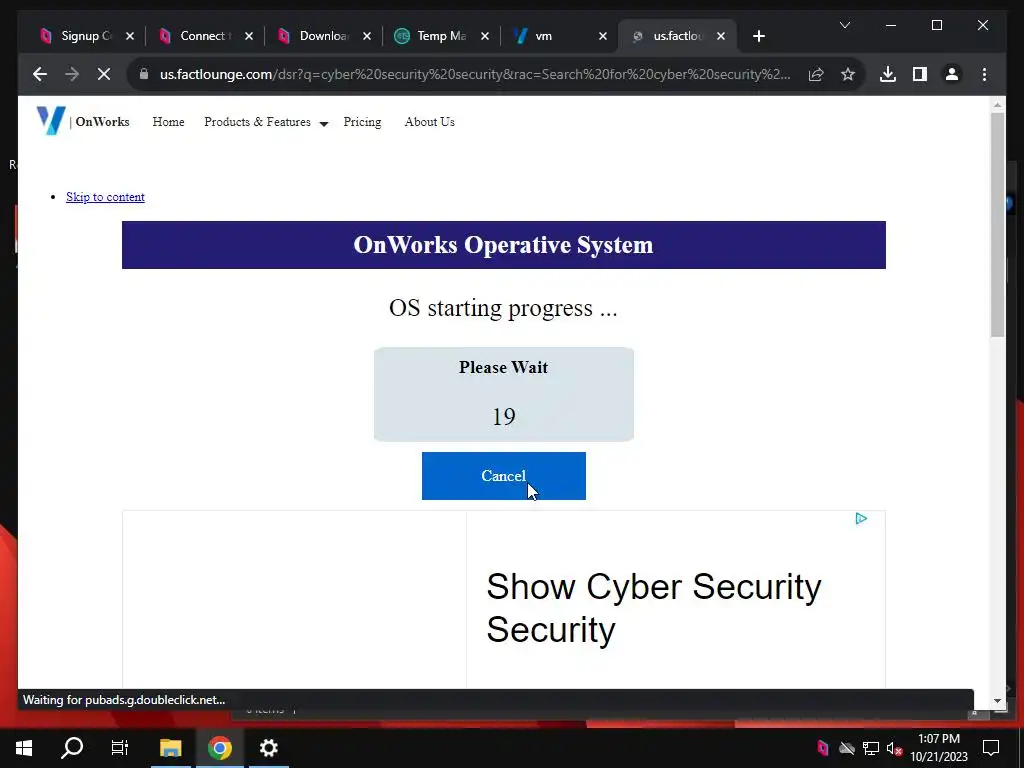This screenshot has height=768, width=1024.
Task: Open a new tab with plus button
Action: 758,37
